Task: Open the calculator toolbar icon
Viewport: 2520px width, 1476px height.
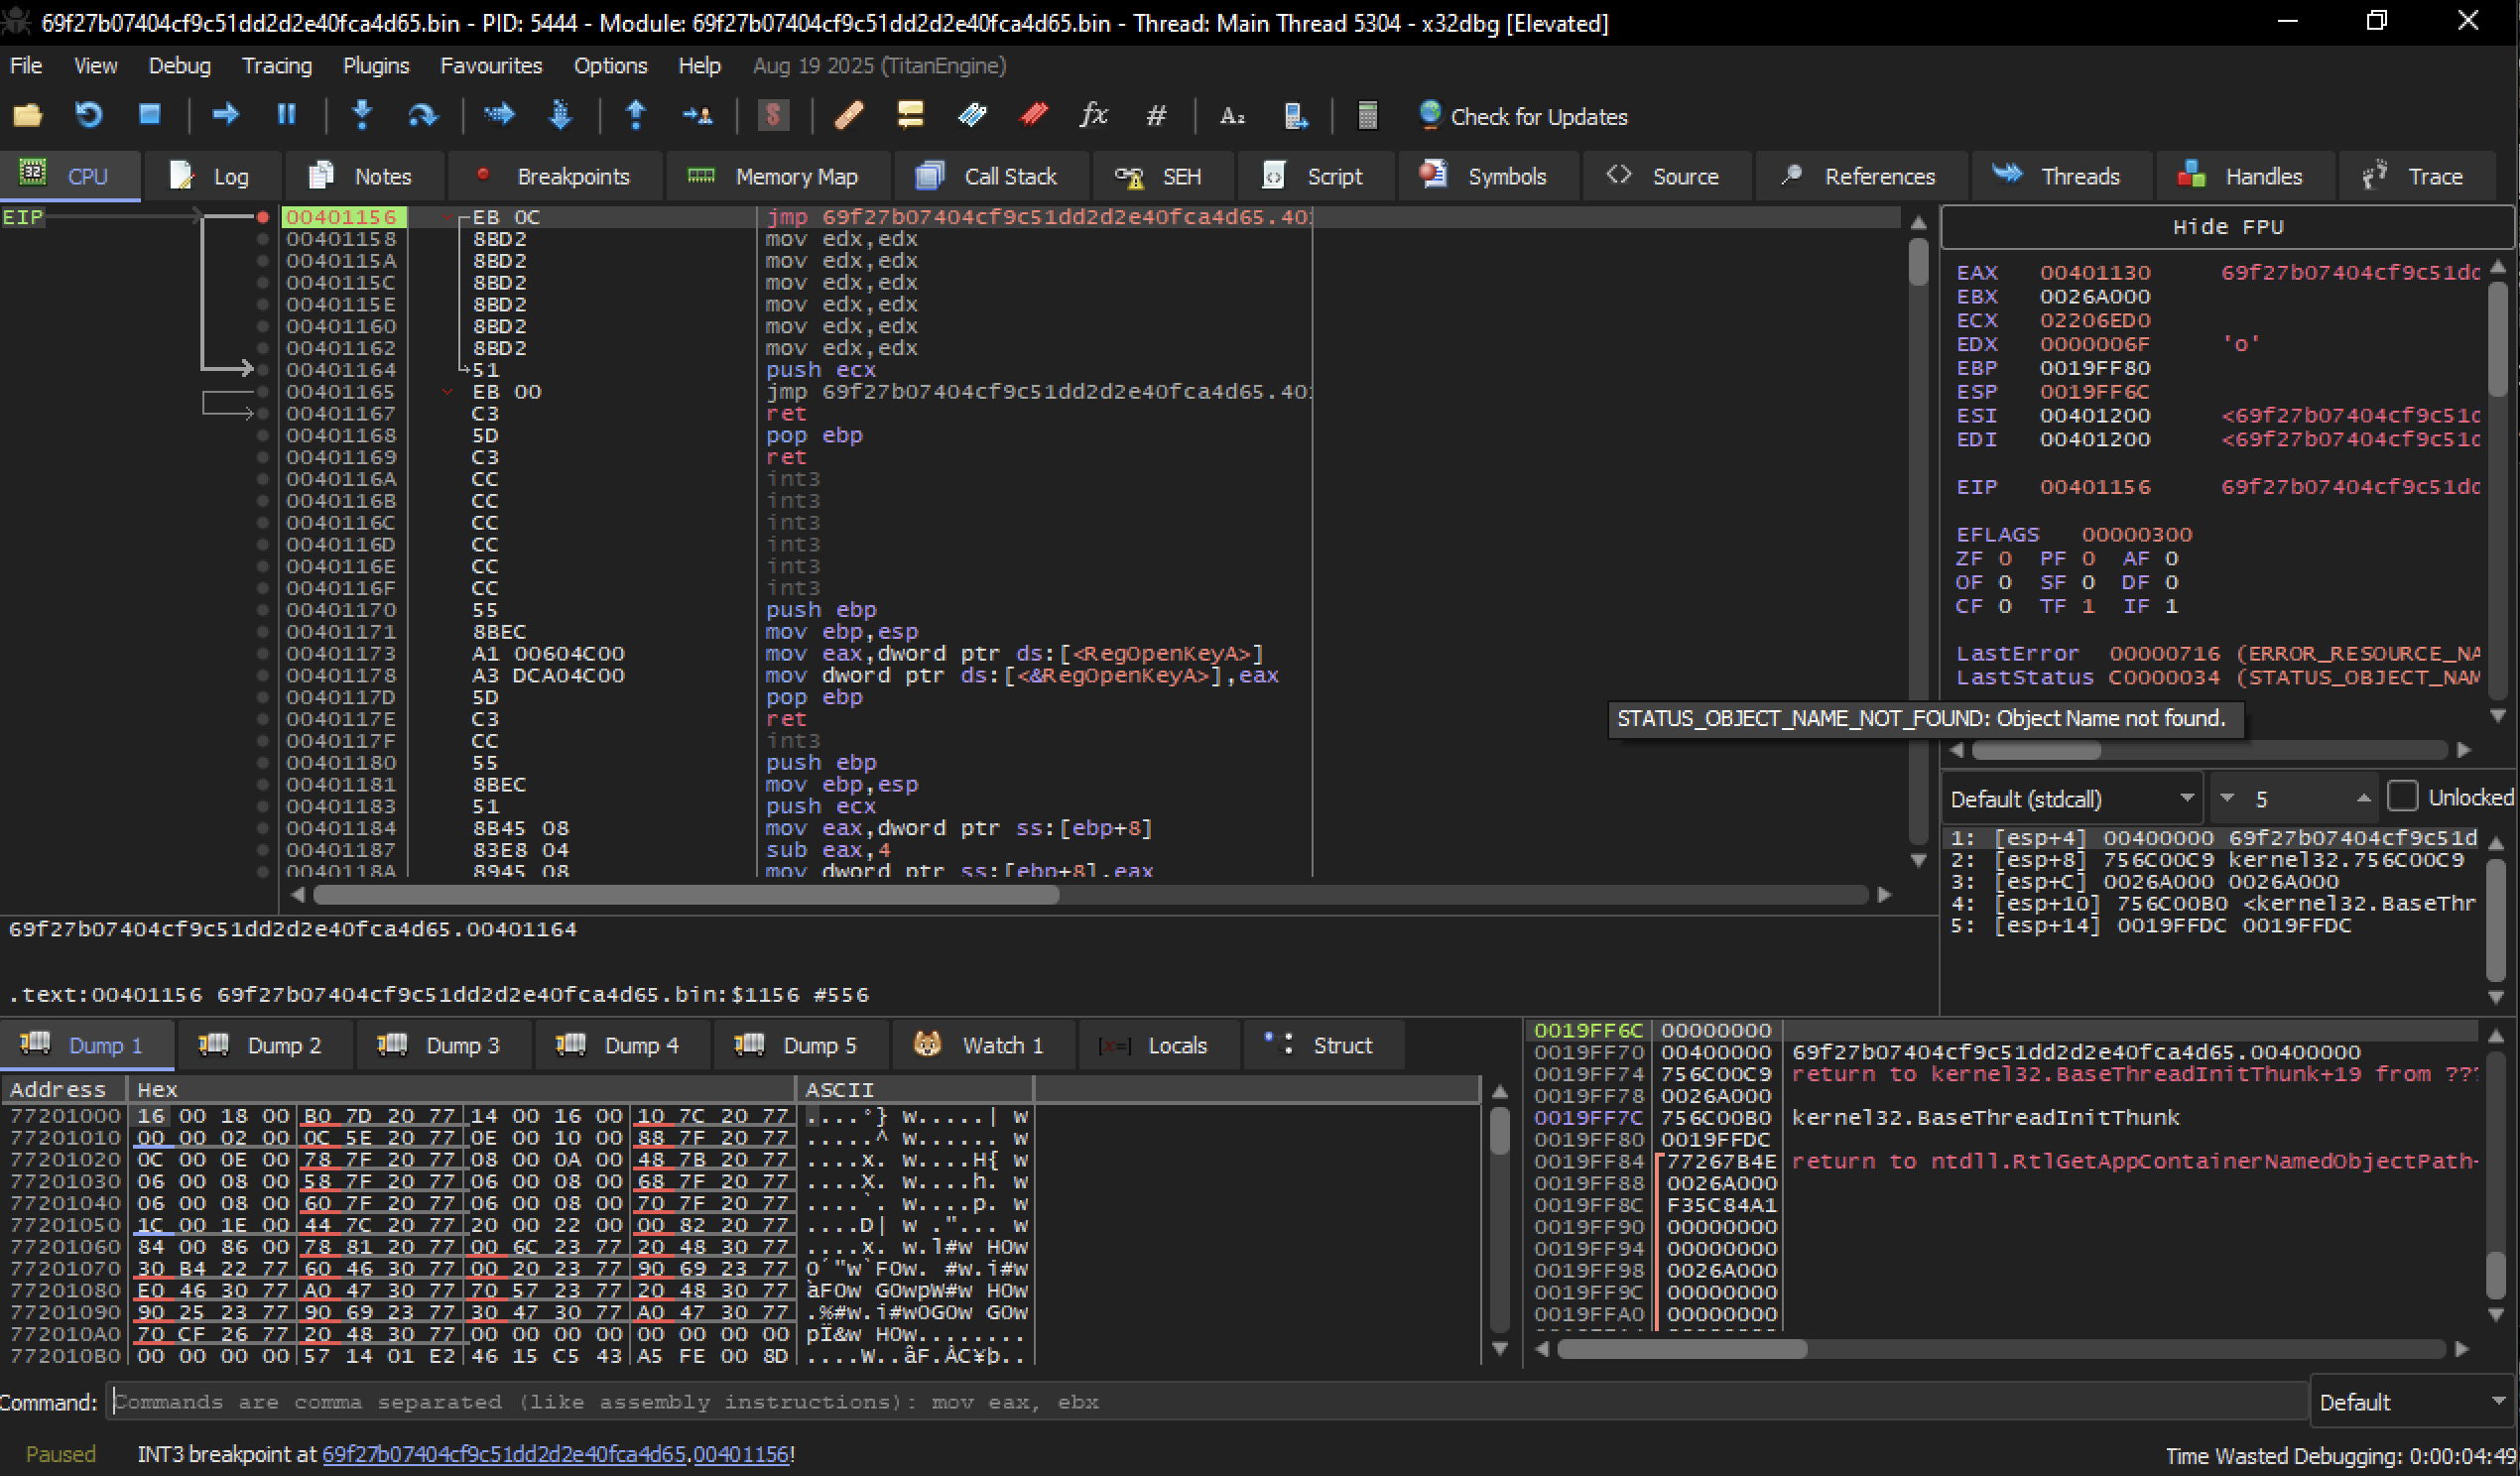Action: 1367,116
